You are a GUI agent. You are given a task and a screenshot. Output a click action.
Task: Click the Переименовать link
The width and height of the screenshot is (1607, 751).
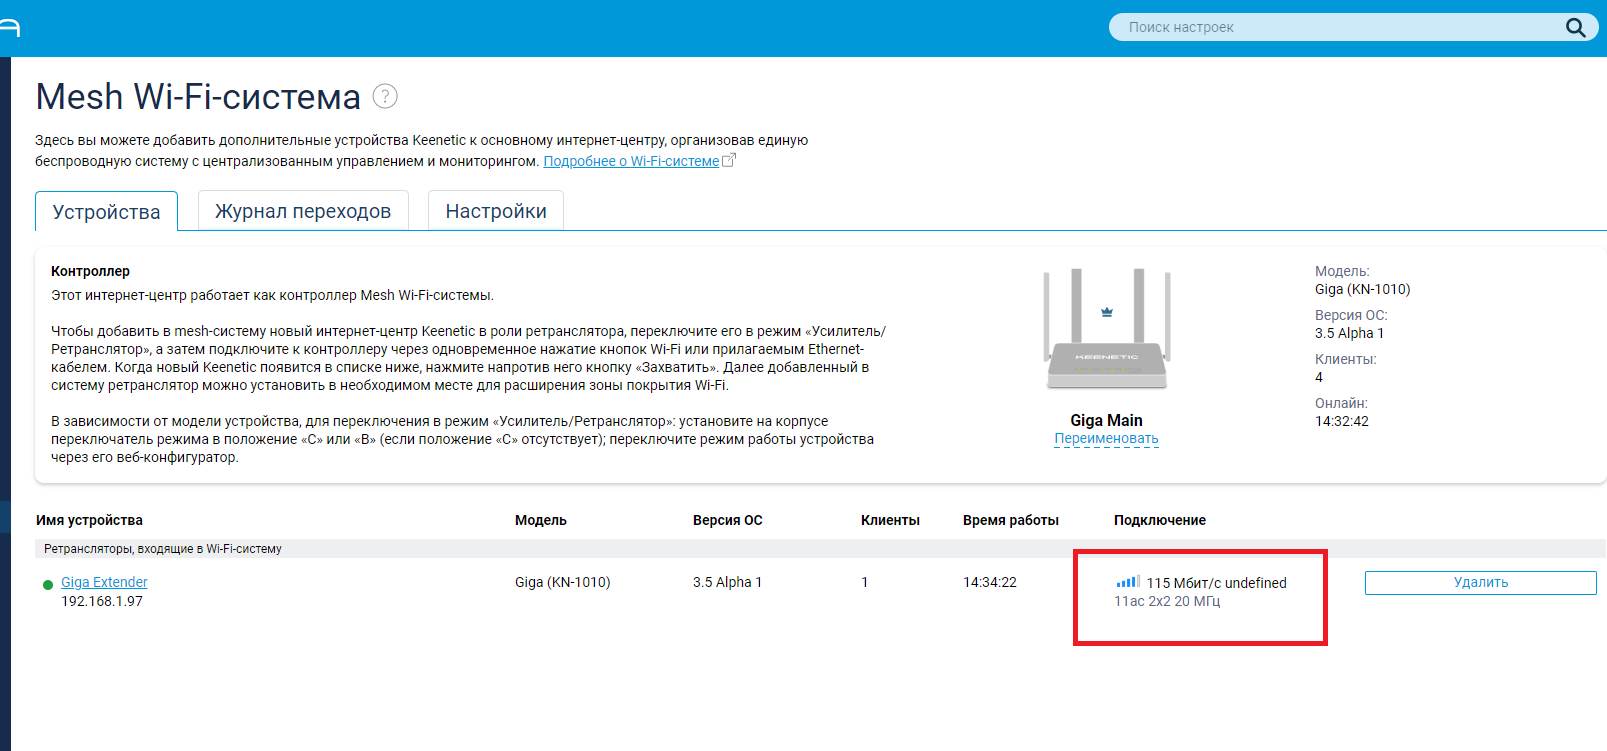click(x=1106, y=438)
